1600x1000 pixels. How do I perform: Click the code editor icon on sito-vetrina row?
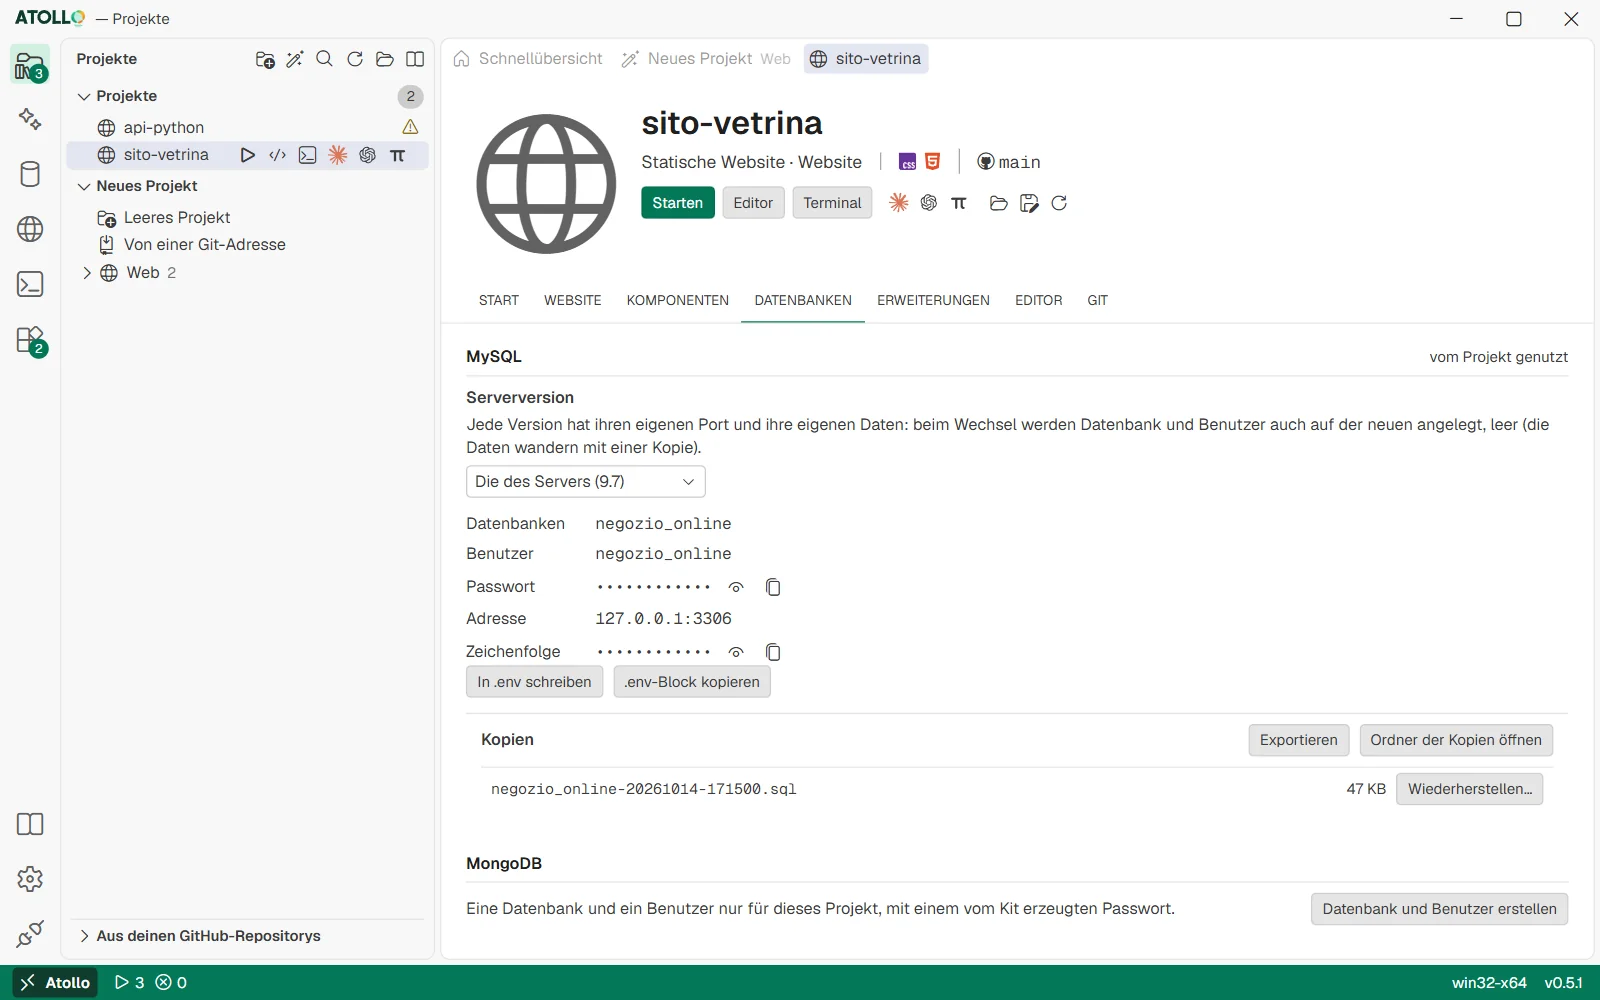[x=278, y=155]
